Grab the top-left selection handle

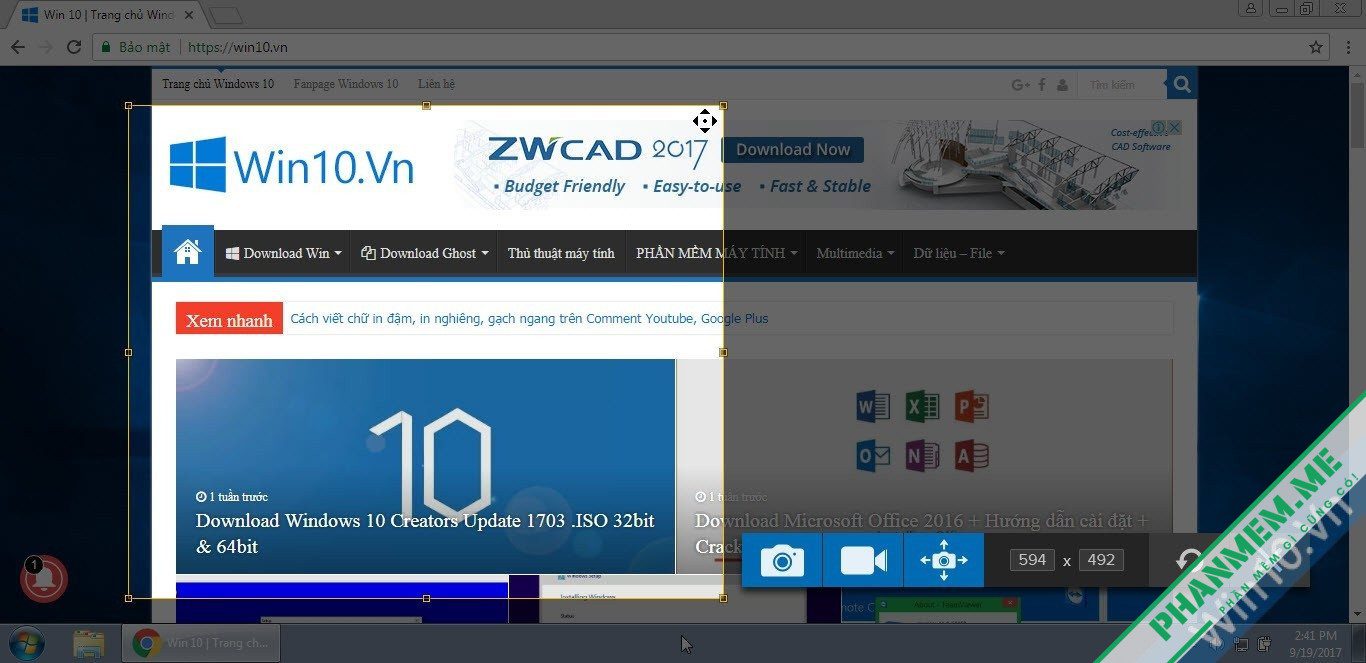(x=128, y=105)
